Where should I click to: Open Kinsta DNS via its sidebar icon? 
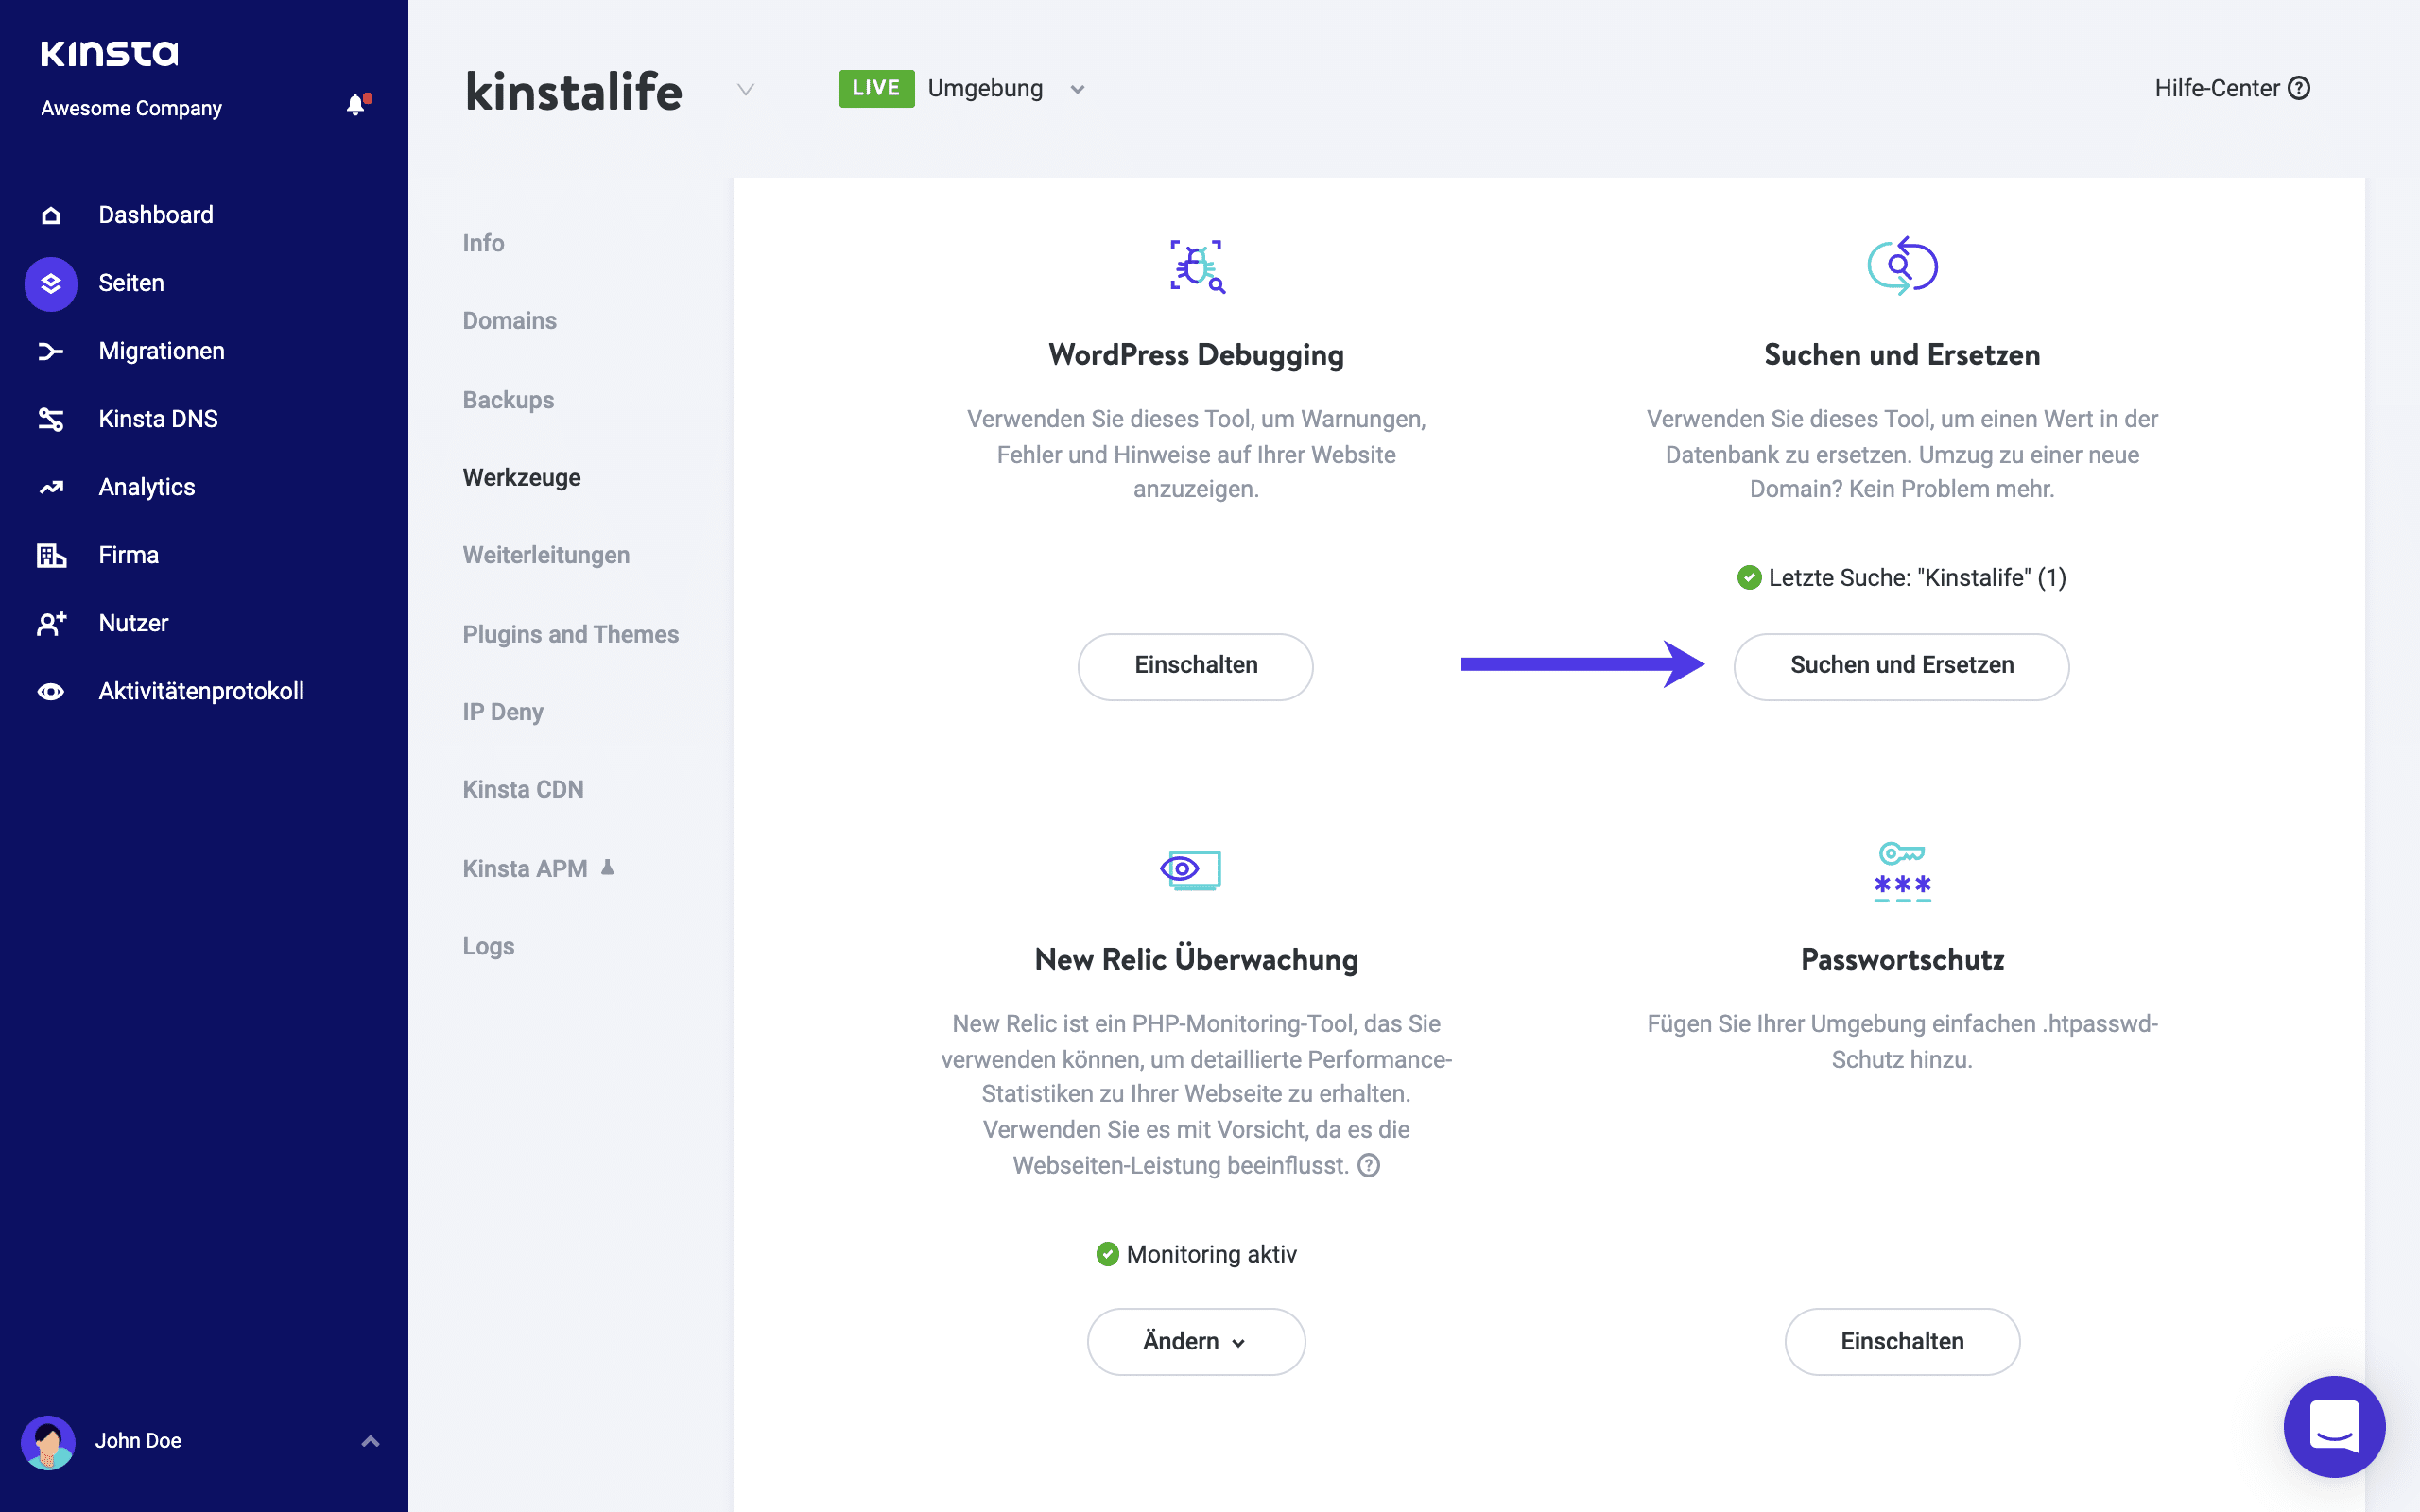[50, 418]
